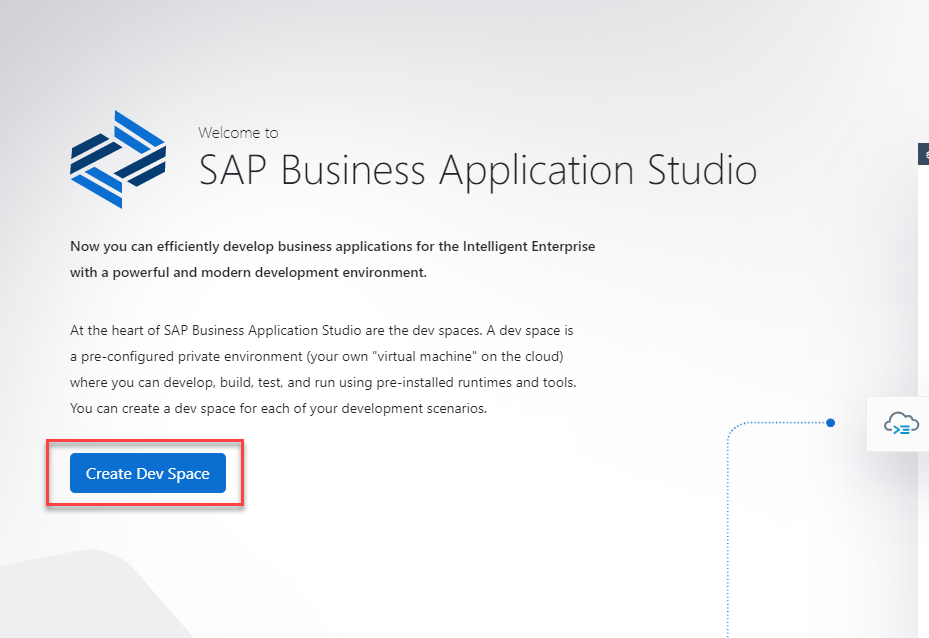Click the cloud icon inside the white card
The image size is (929, 638).
click(x=899, y=424)
